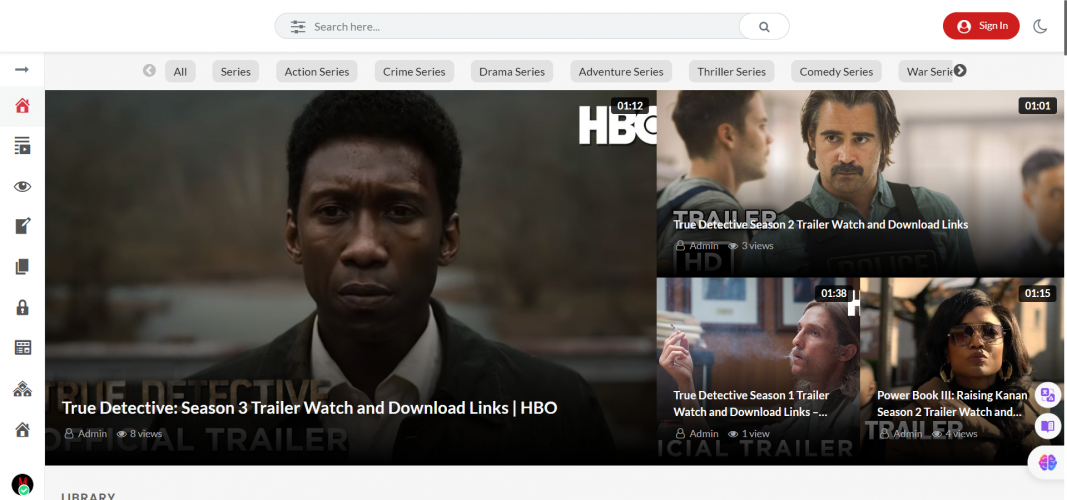Open 'True Detective: Season 3 Trailer' title link

(x=310, y=408)
